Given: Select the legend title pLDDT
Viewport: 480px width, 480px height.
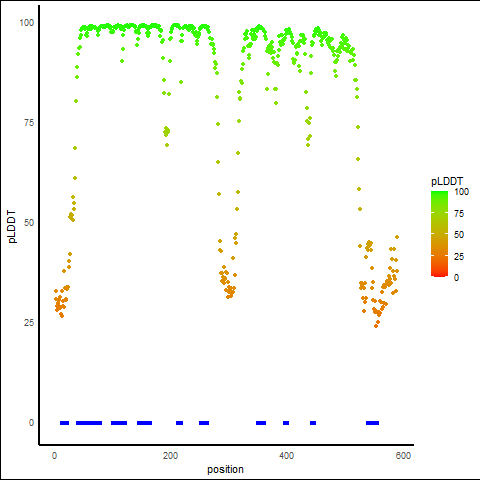Looking at the screenshot, I should click(x=447, y=182).
